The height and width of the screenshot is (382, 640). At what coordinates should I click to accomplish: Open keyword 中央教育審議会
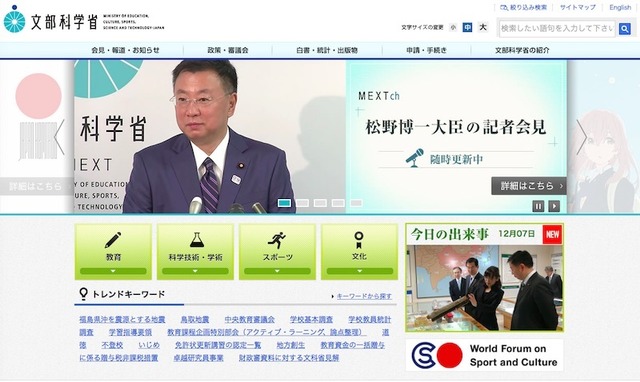pos(249,320)
